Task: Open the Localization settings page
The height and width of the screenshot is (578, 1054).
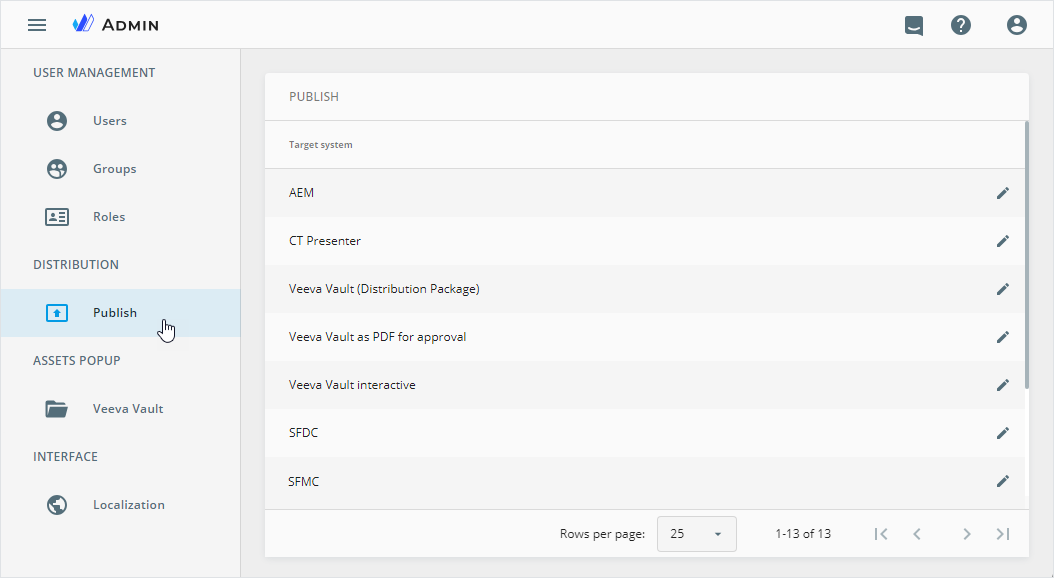Action: [x=128, y=505]
